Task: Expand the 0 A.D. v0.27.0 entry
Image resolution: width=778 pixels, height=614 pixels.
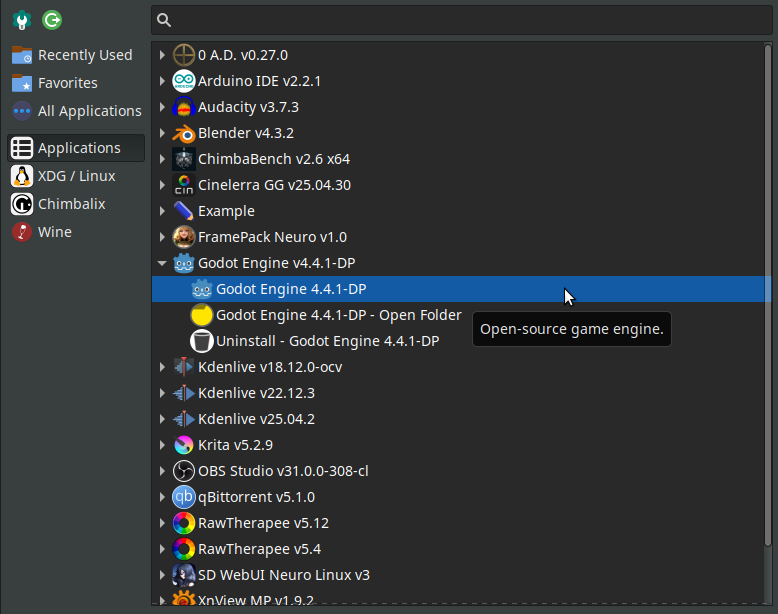Action: click(162, 55)
